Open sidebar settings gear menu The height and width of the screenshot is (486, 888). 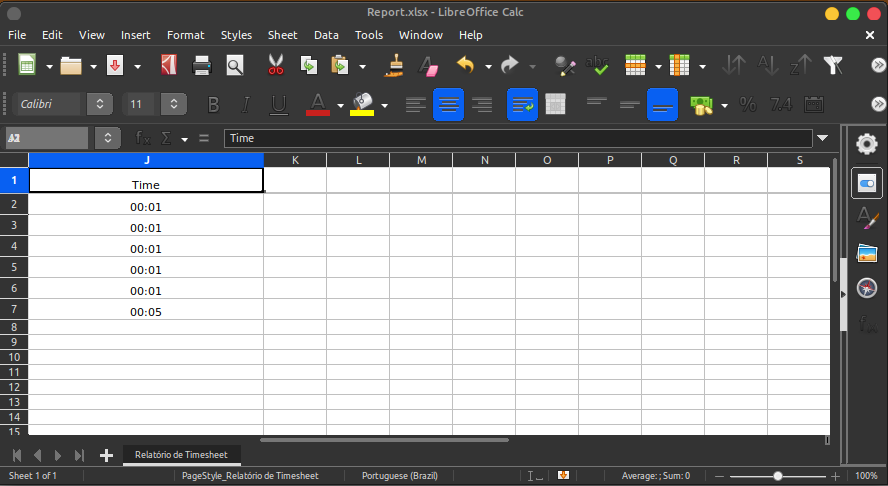[x=866, y=144]
